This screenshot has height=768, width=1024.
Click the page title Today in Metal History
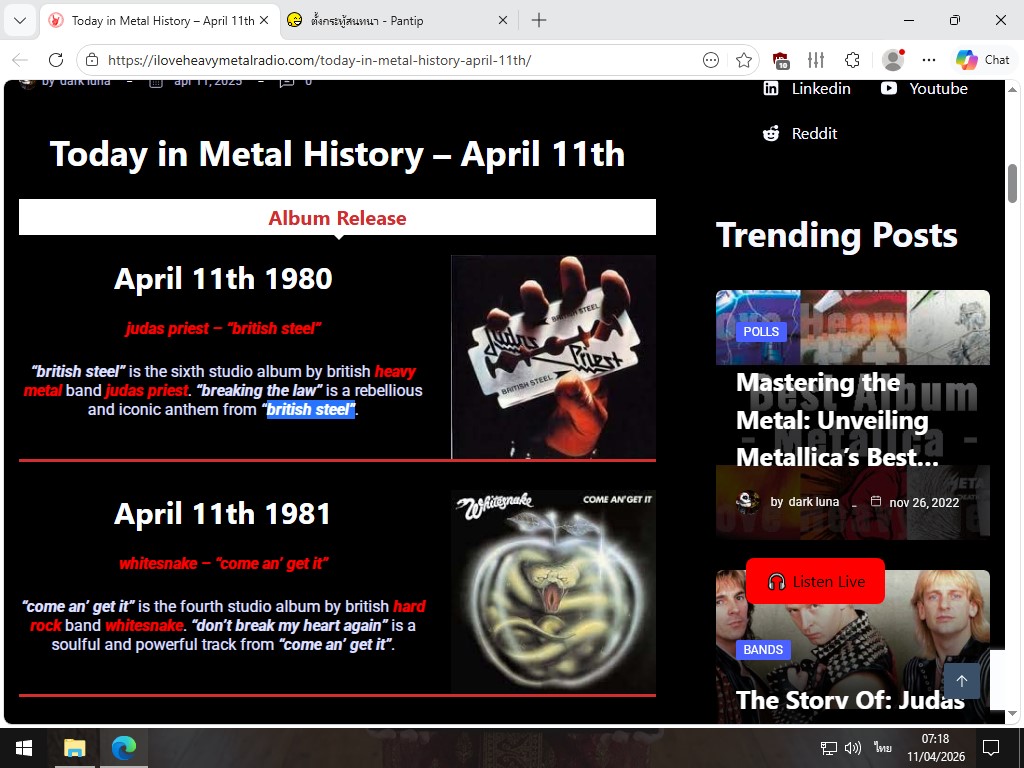(x=337, y=154)
